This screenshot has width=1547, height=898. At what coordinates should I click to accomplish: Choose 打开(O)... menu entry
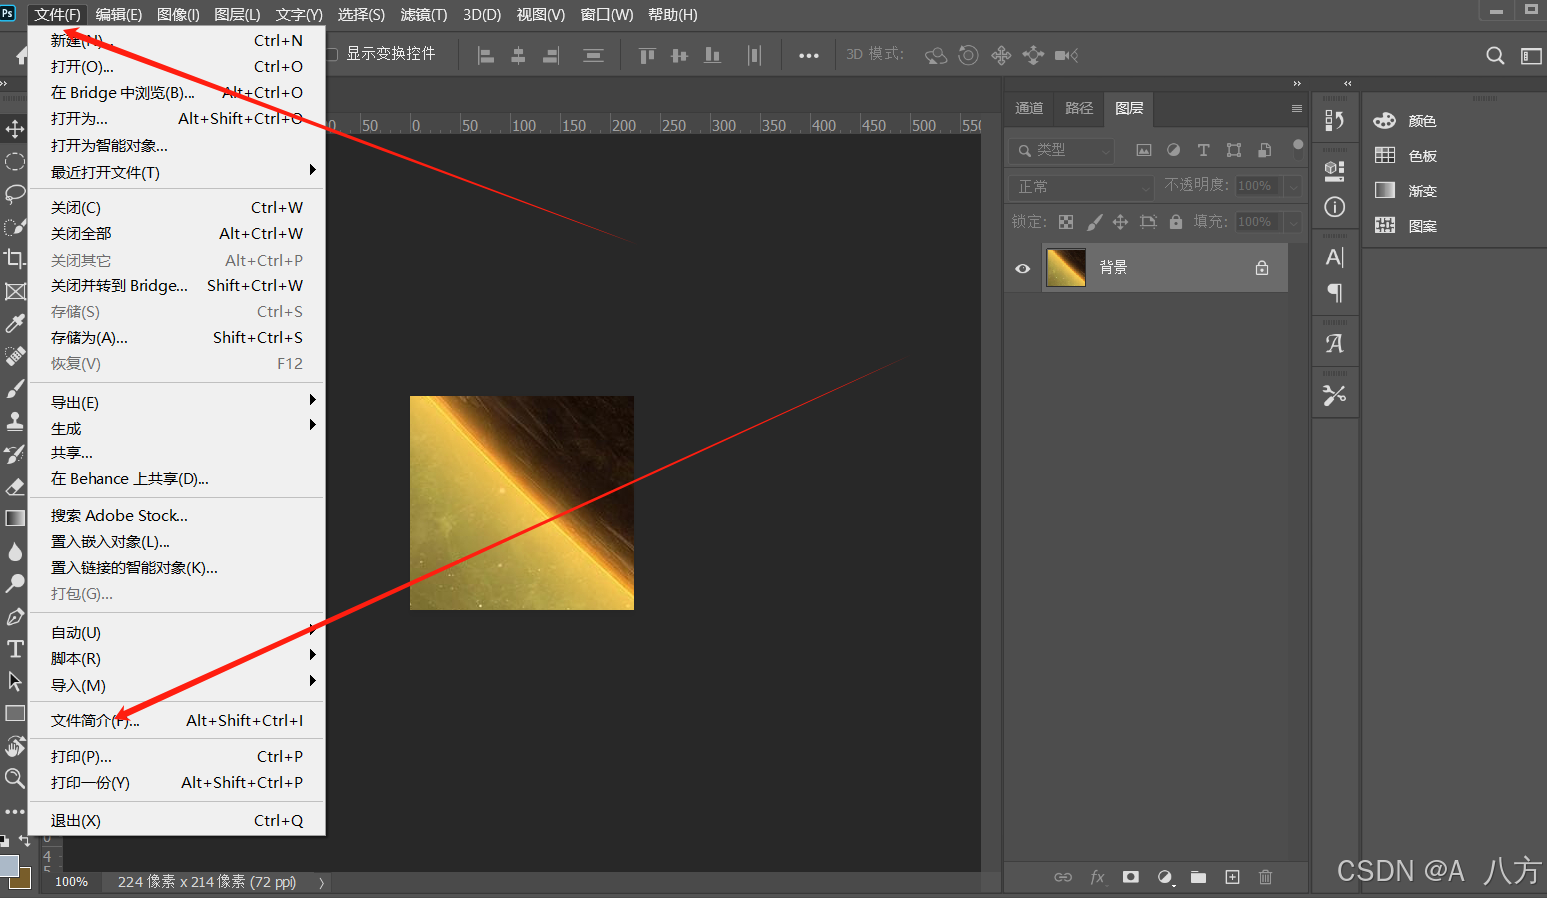[x=177, y=66]
